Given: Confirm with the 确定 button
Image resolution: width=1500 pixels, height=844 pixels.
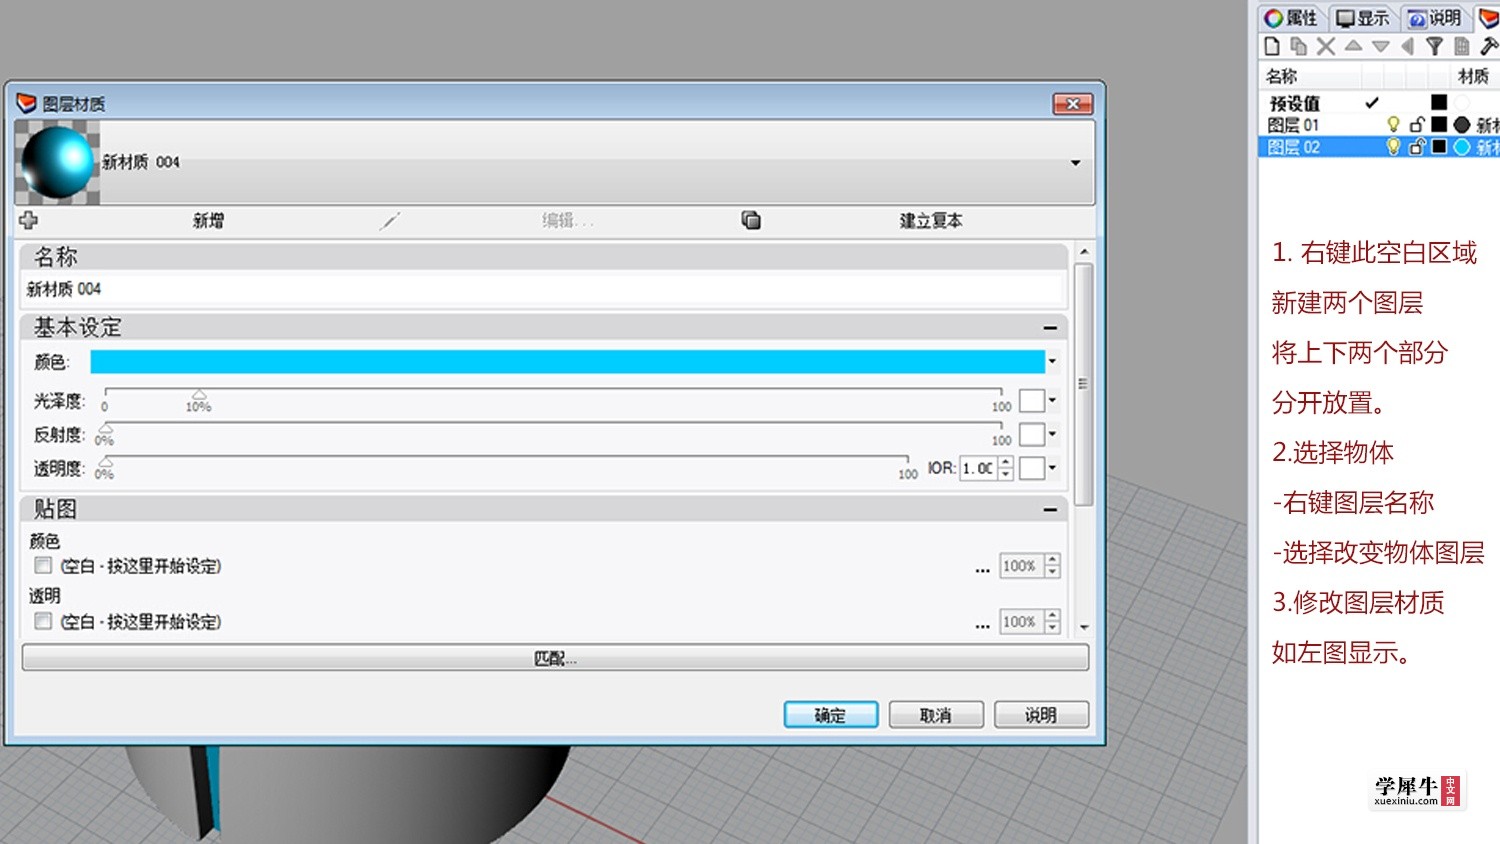Looking at the screenshot, I should [x=831, y=715].
